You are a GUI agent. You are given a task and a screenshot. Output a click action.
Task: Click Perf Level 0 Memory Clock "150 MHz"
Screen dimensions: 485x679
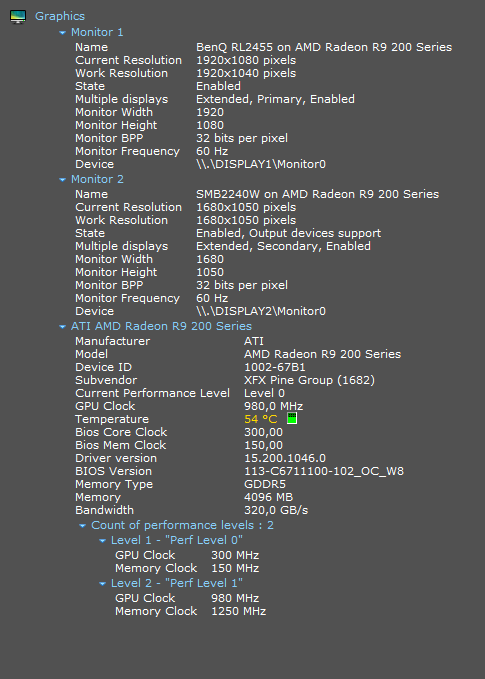(235, 568)
